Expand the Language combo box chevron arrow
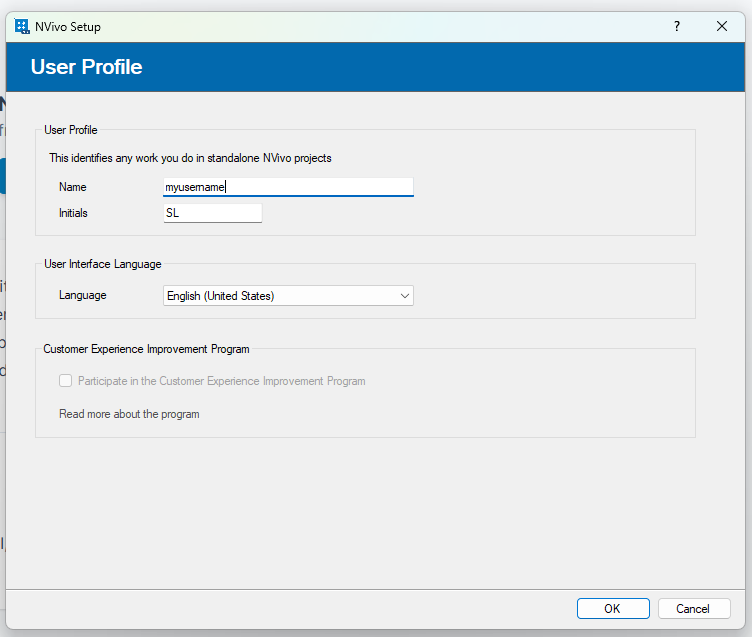This screenshot has width=752, height=637. [x=404, y=296]
